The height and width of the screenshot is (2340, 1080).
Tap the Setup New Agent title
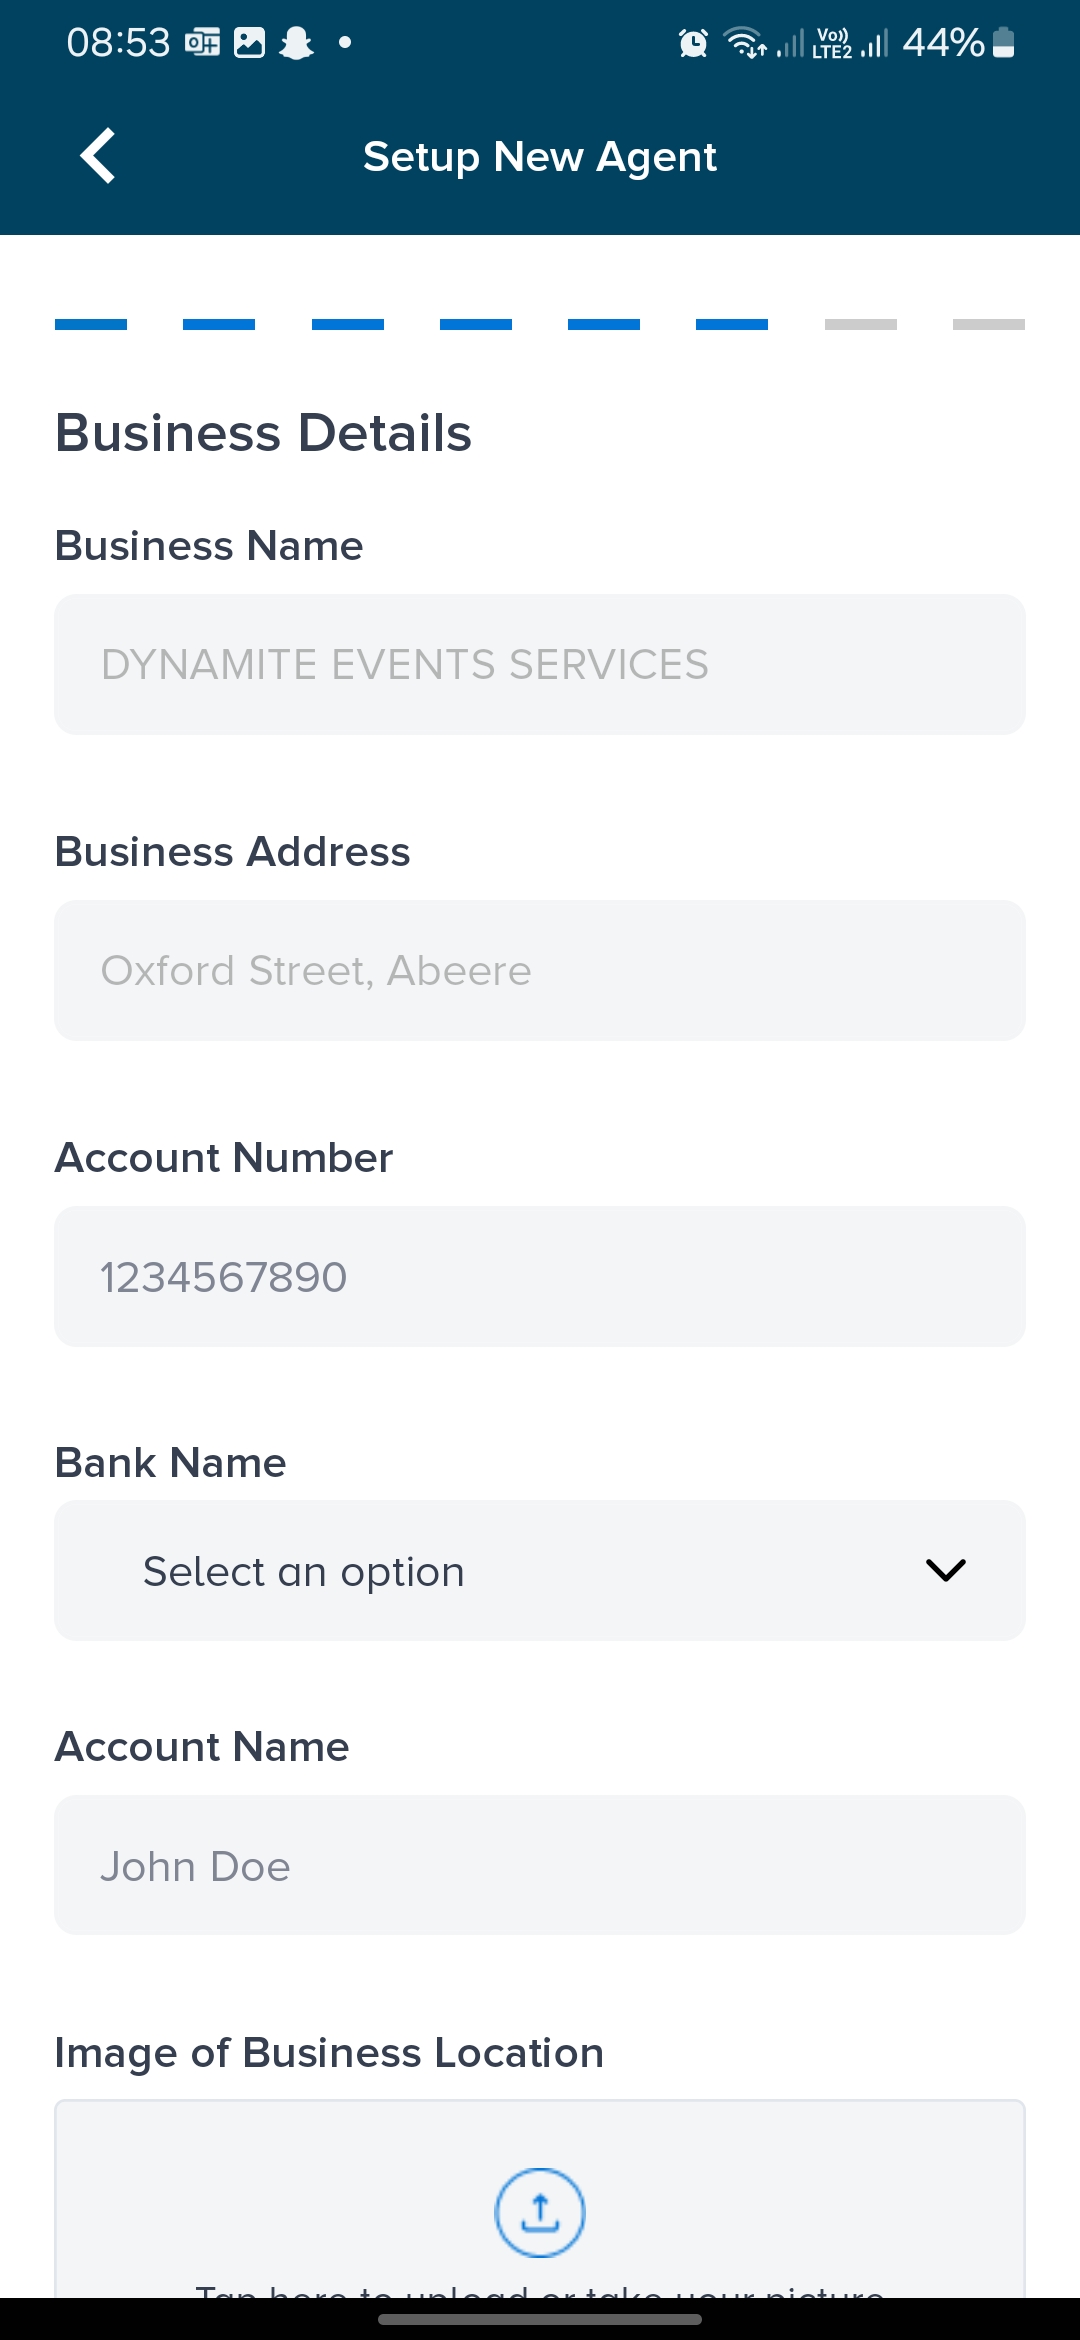[540, 157]
